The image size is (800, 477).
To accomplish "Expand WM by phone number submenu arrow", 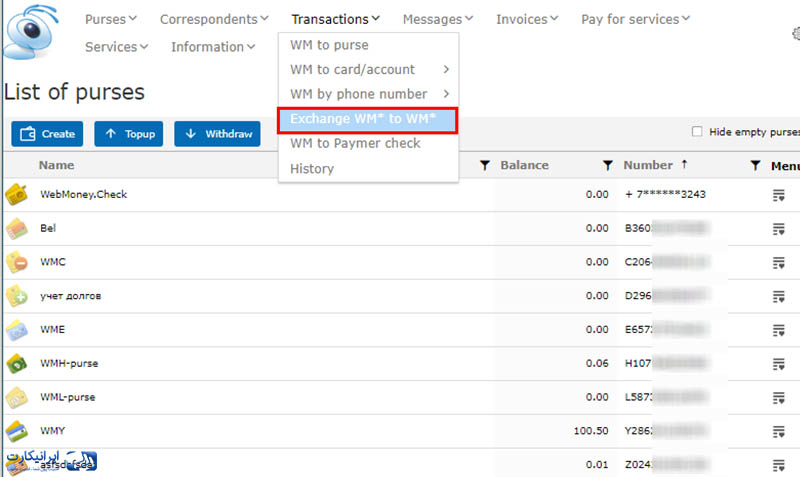I will 446,94.
